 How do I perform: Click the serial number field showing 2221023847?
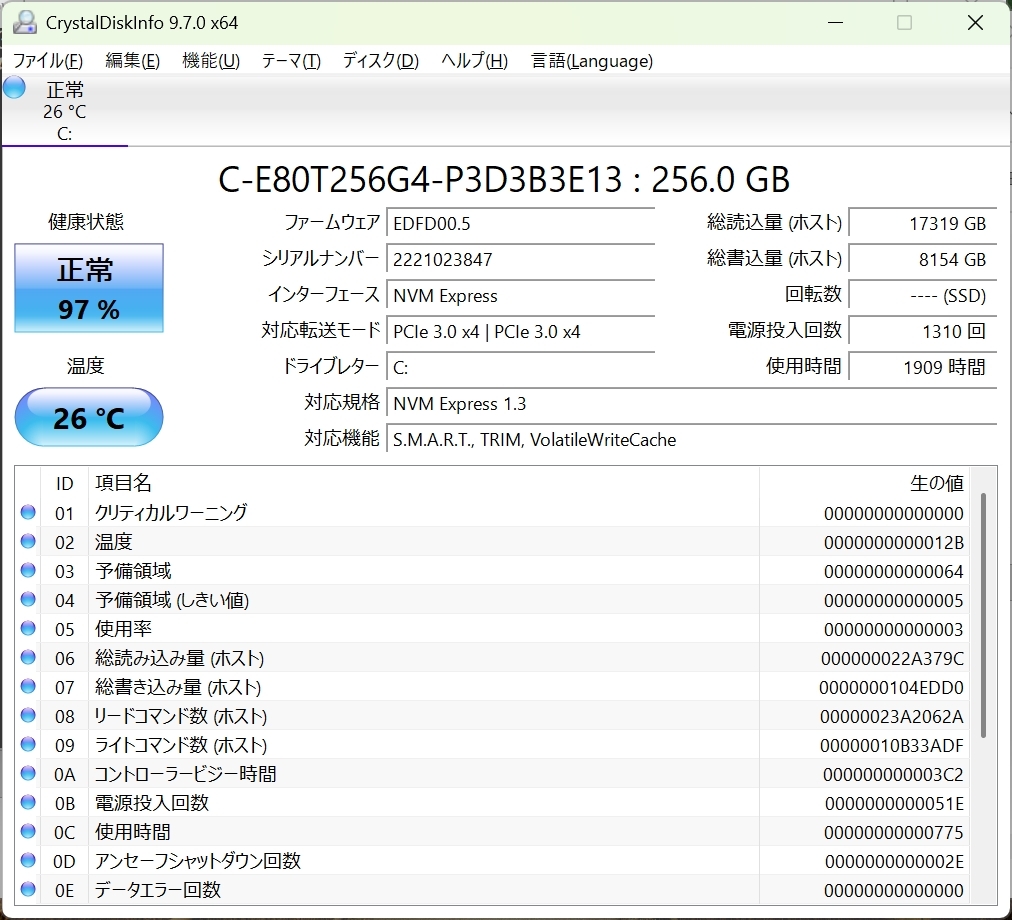click(520, 259)
